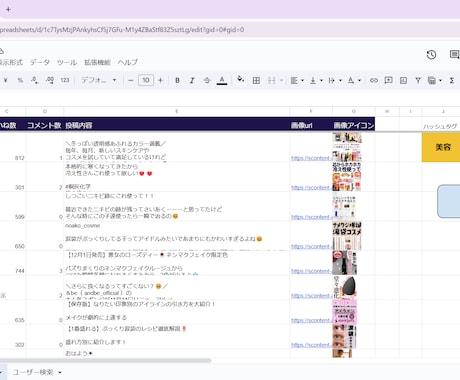The width and height of the screenshot is (460, 380).
Task: Open the comments panel icon
Action: pyautogui.click(x=454, y=54)
